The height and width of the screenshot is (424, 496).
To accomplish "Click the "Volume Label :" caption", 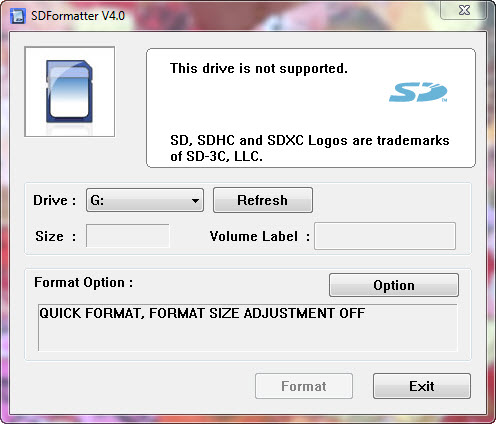I will pos(260,236).
